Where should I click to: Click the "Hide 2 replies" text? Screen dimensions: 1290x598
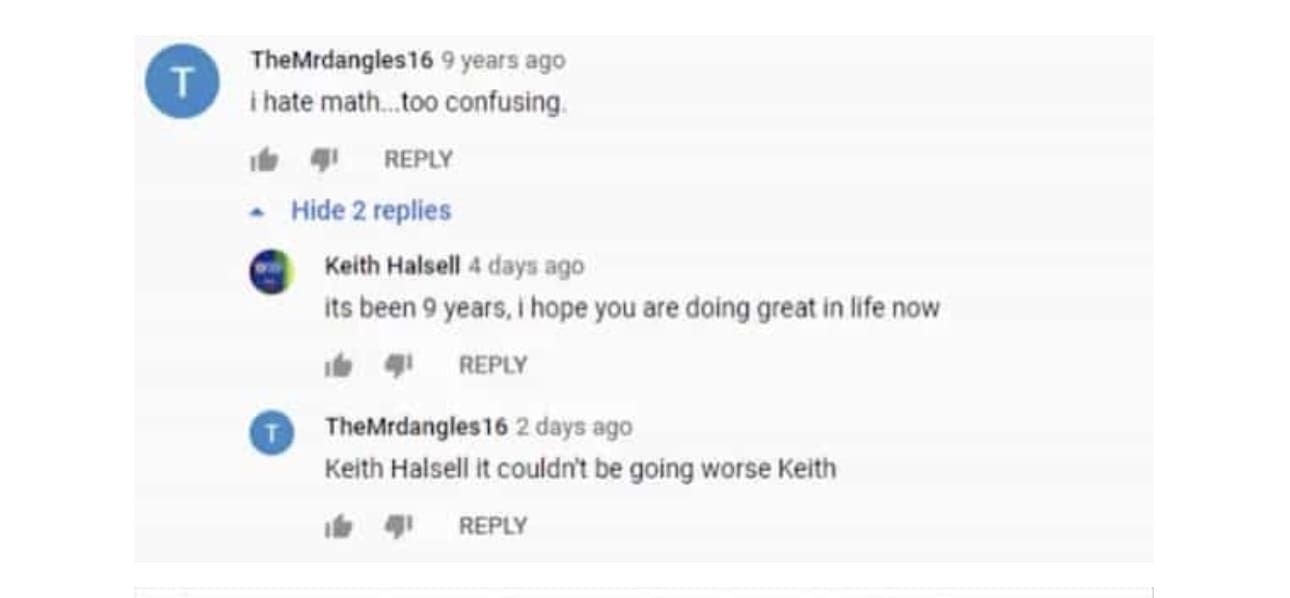(x=371, y=211)
